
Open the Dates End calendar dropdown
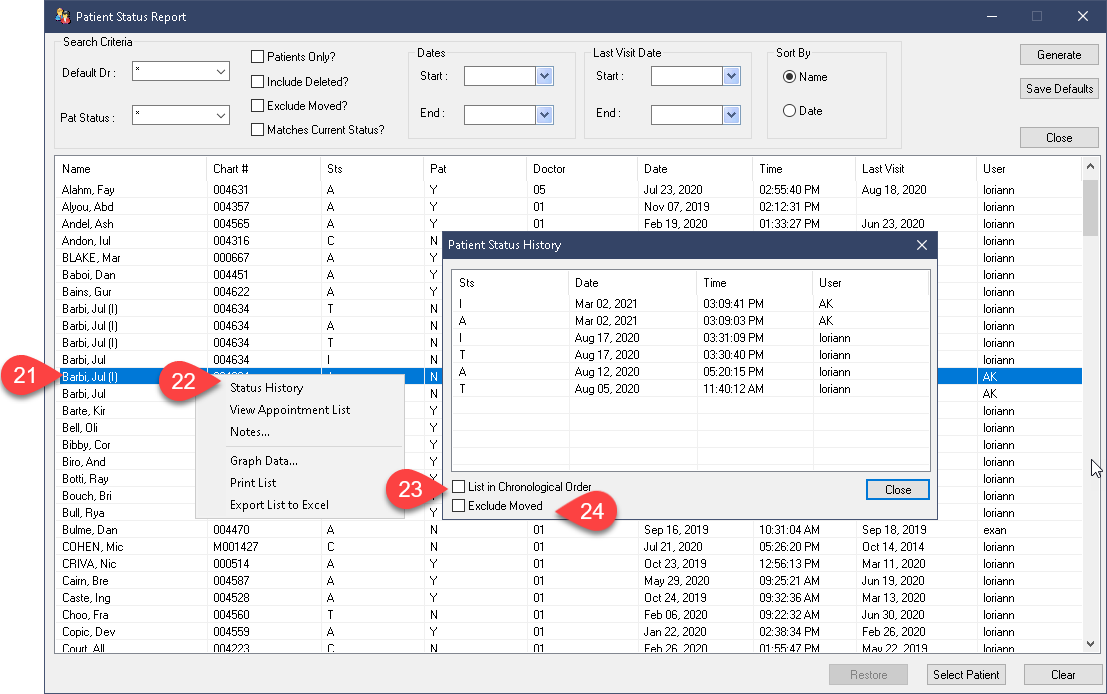click(x=544, y=114)
